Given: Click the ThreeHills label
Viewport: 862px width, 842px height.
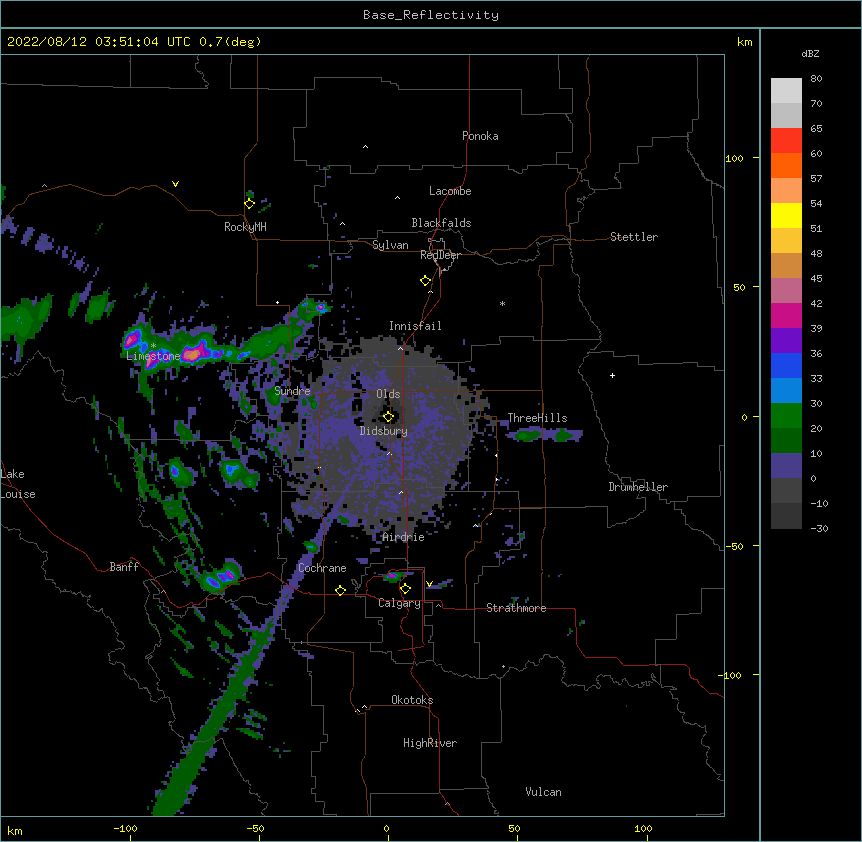Looking at the screenshot, I should [x=537, y=418].
